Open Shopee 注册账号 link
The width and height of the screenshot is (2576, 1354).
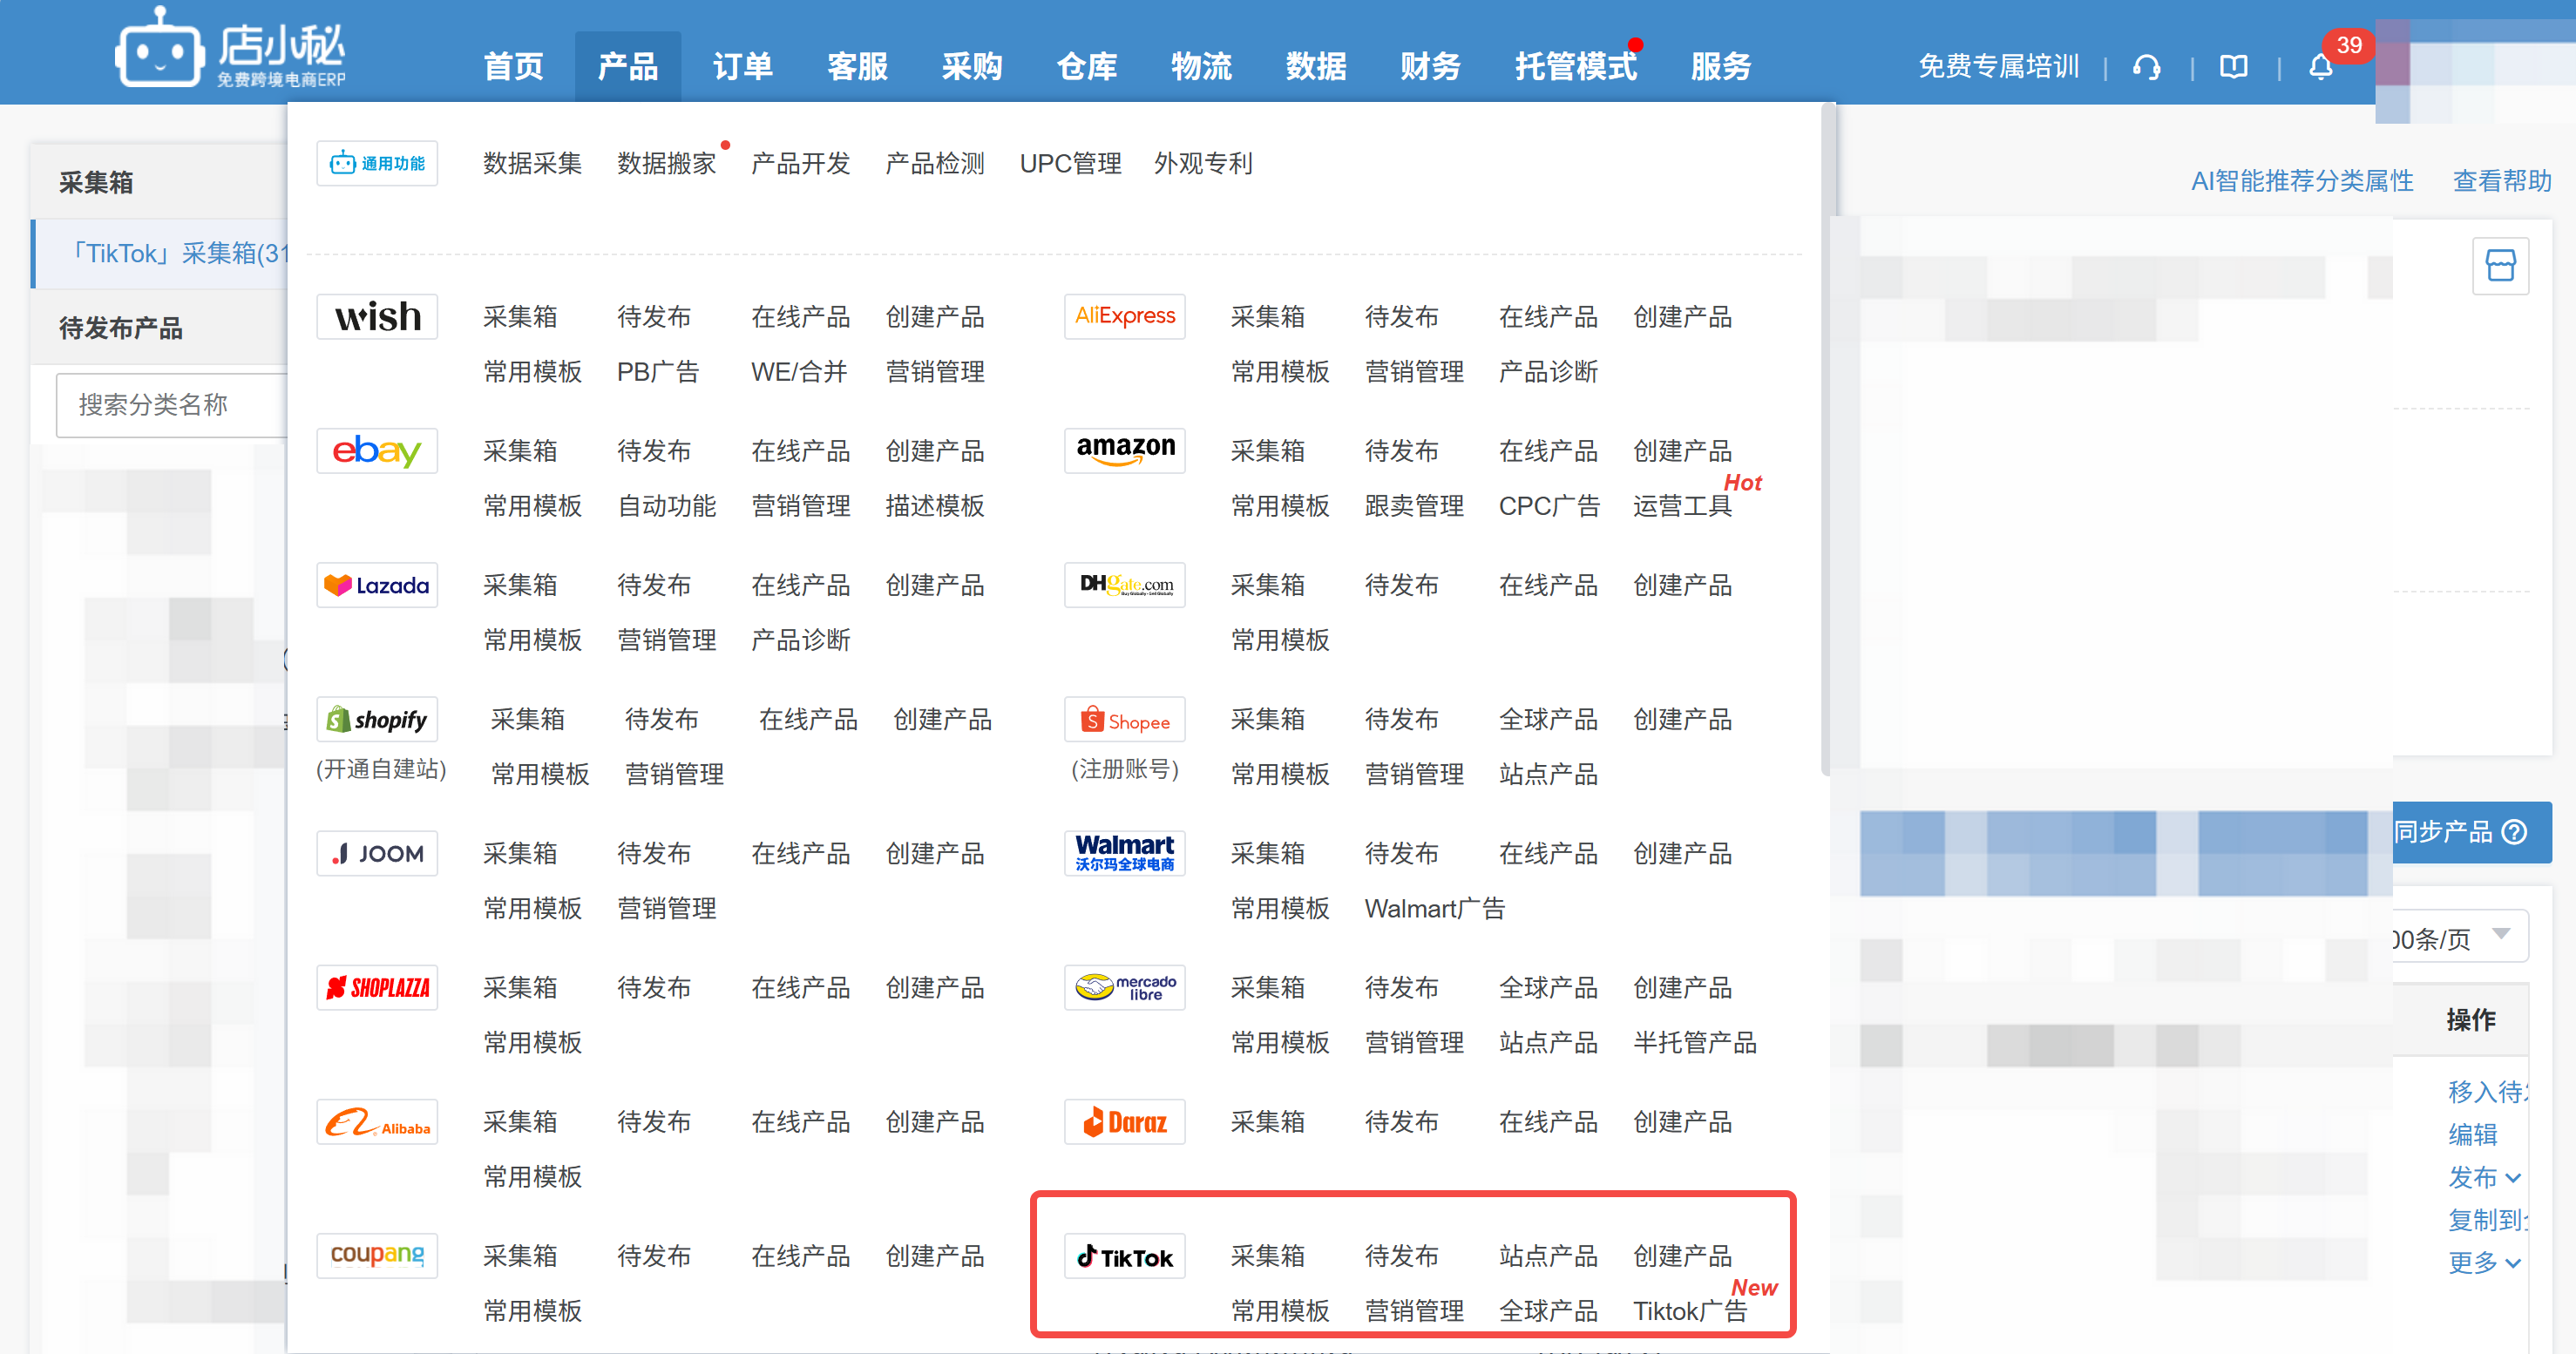click(x=1124, y=769)
